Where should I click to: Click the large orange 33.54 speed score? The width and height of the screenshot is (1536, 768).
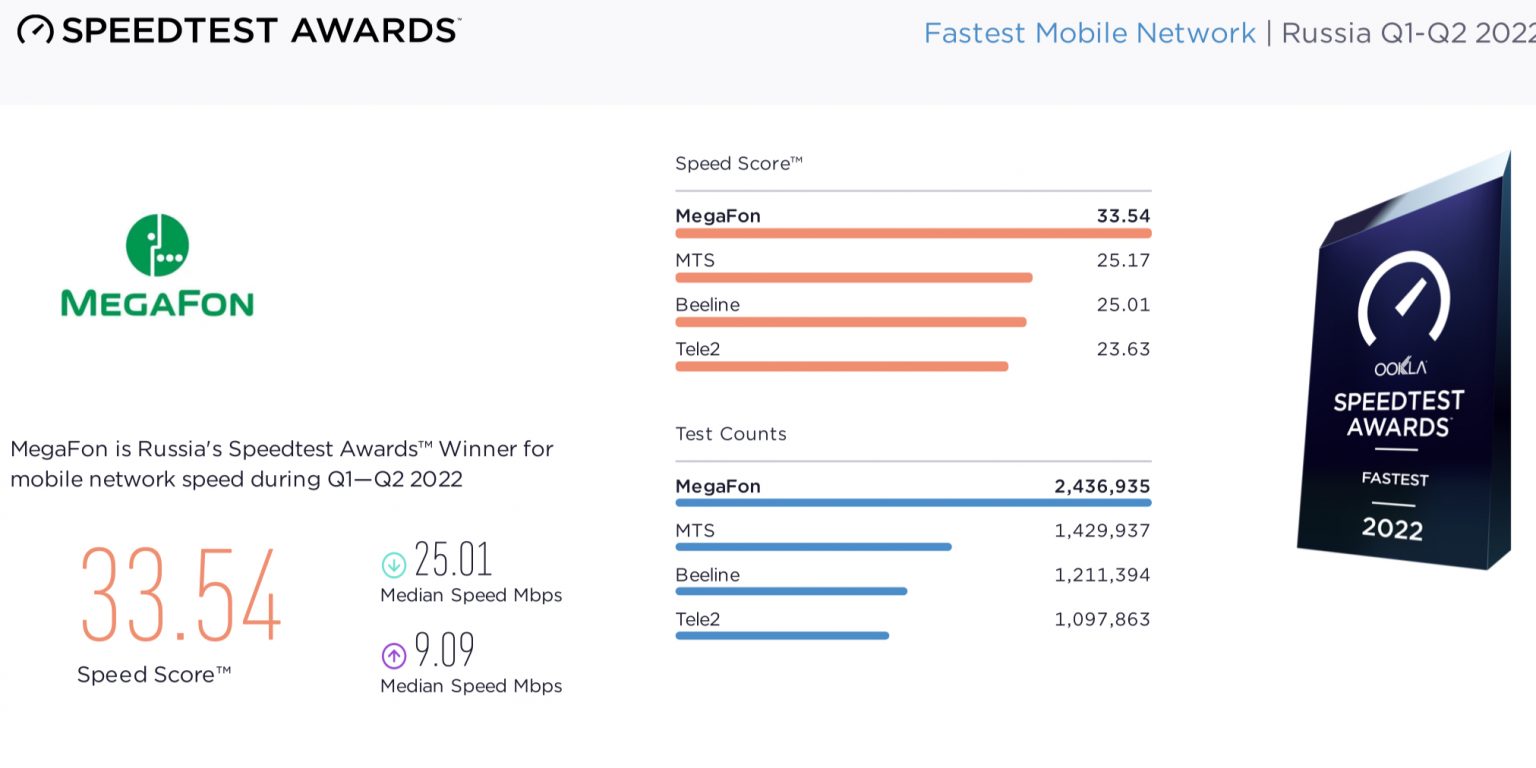point(180,595)
